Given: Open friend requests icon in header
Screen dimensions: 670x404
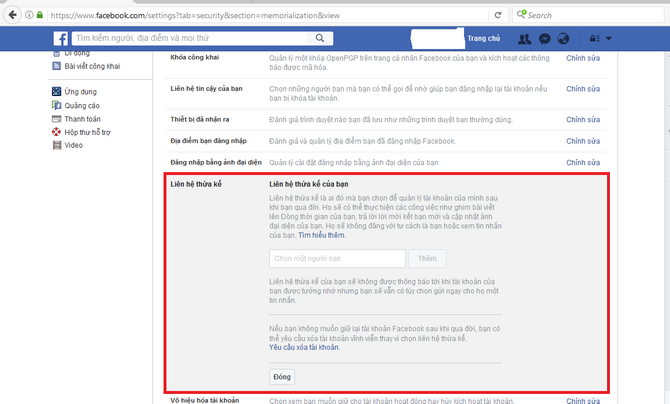Looking at the screenshot, I should pos(525,39).
